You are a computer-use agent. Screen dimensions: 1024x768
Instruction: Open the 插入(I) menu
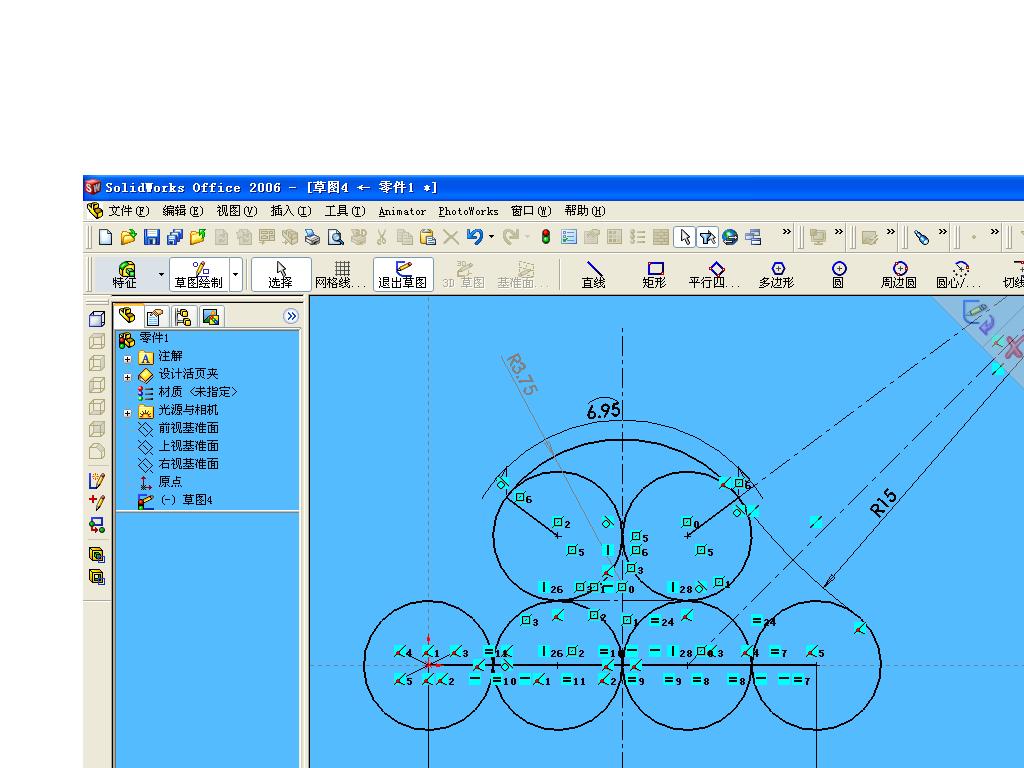tap(291, 211)
